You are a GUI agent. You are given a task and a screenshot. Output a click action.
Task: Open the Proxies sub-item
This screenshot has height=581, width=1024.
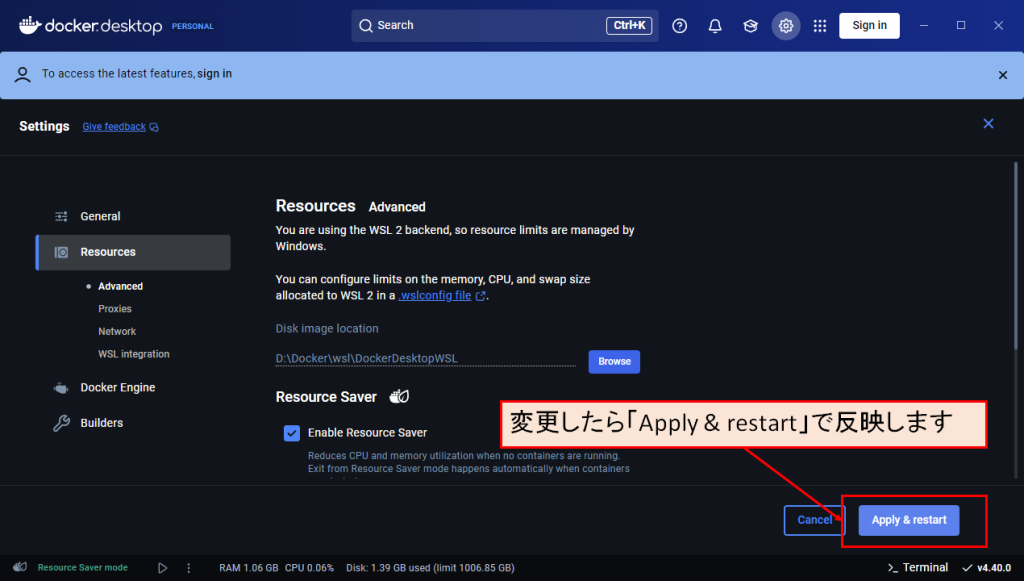click(115, 309)
